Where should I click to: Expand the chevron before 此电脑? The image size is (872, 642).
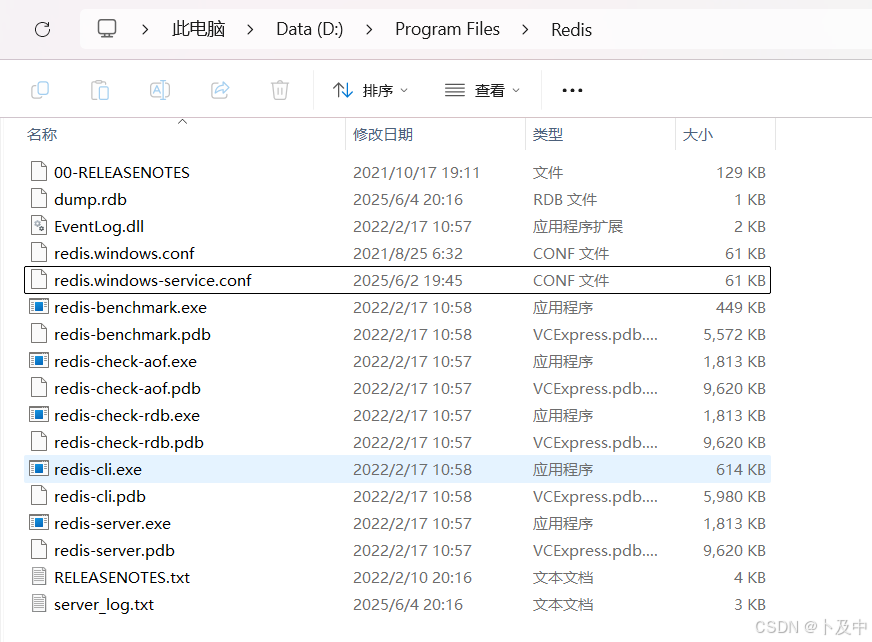145,29
